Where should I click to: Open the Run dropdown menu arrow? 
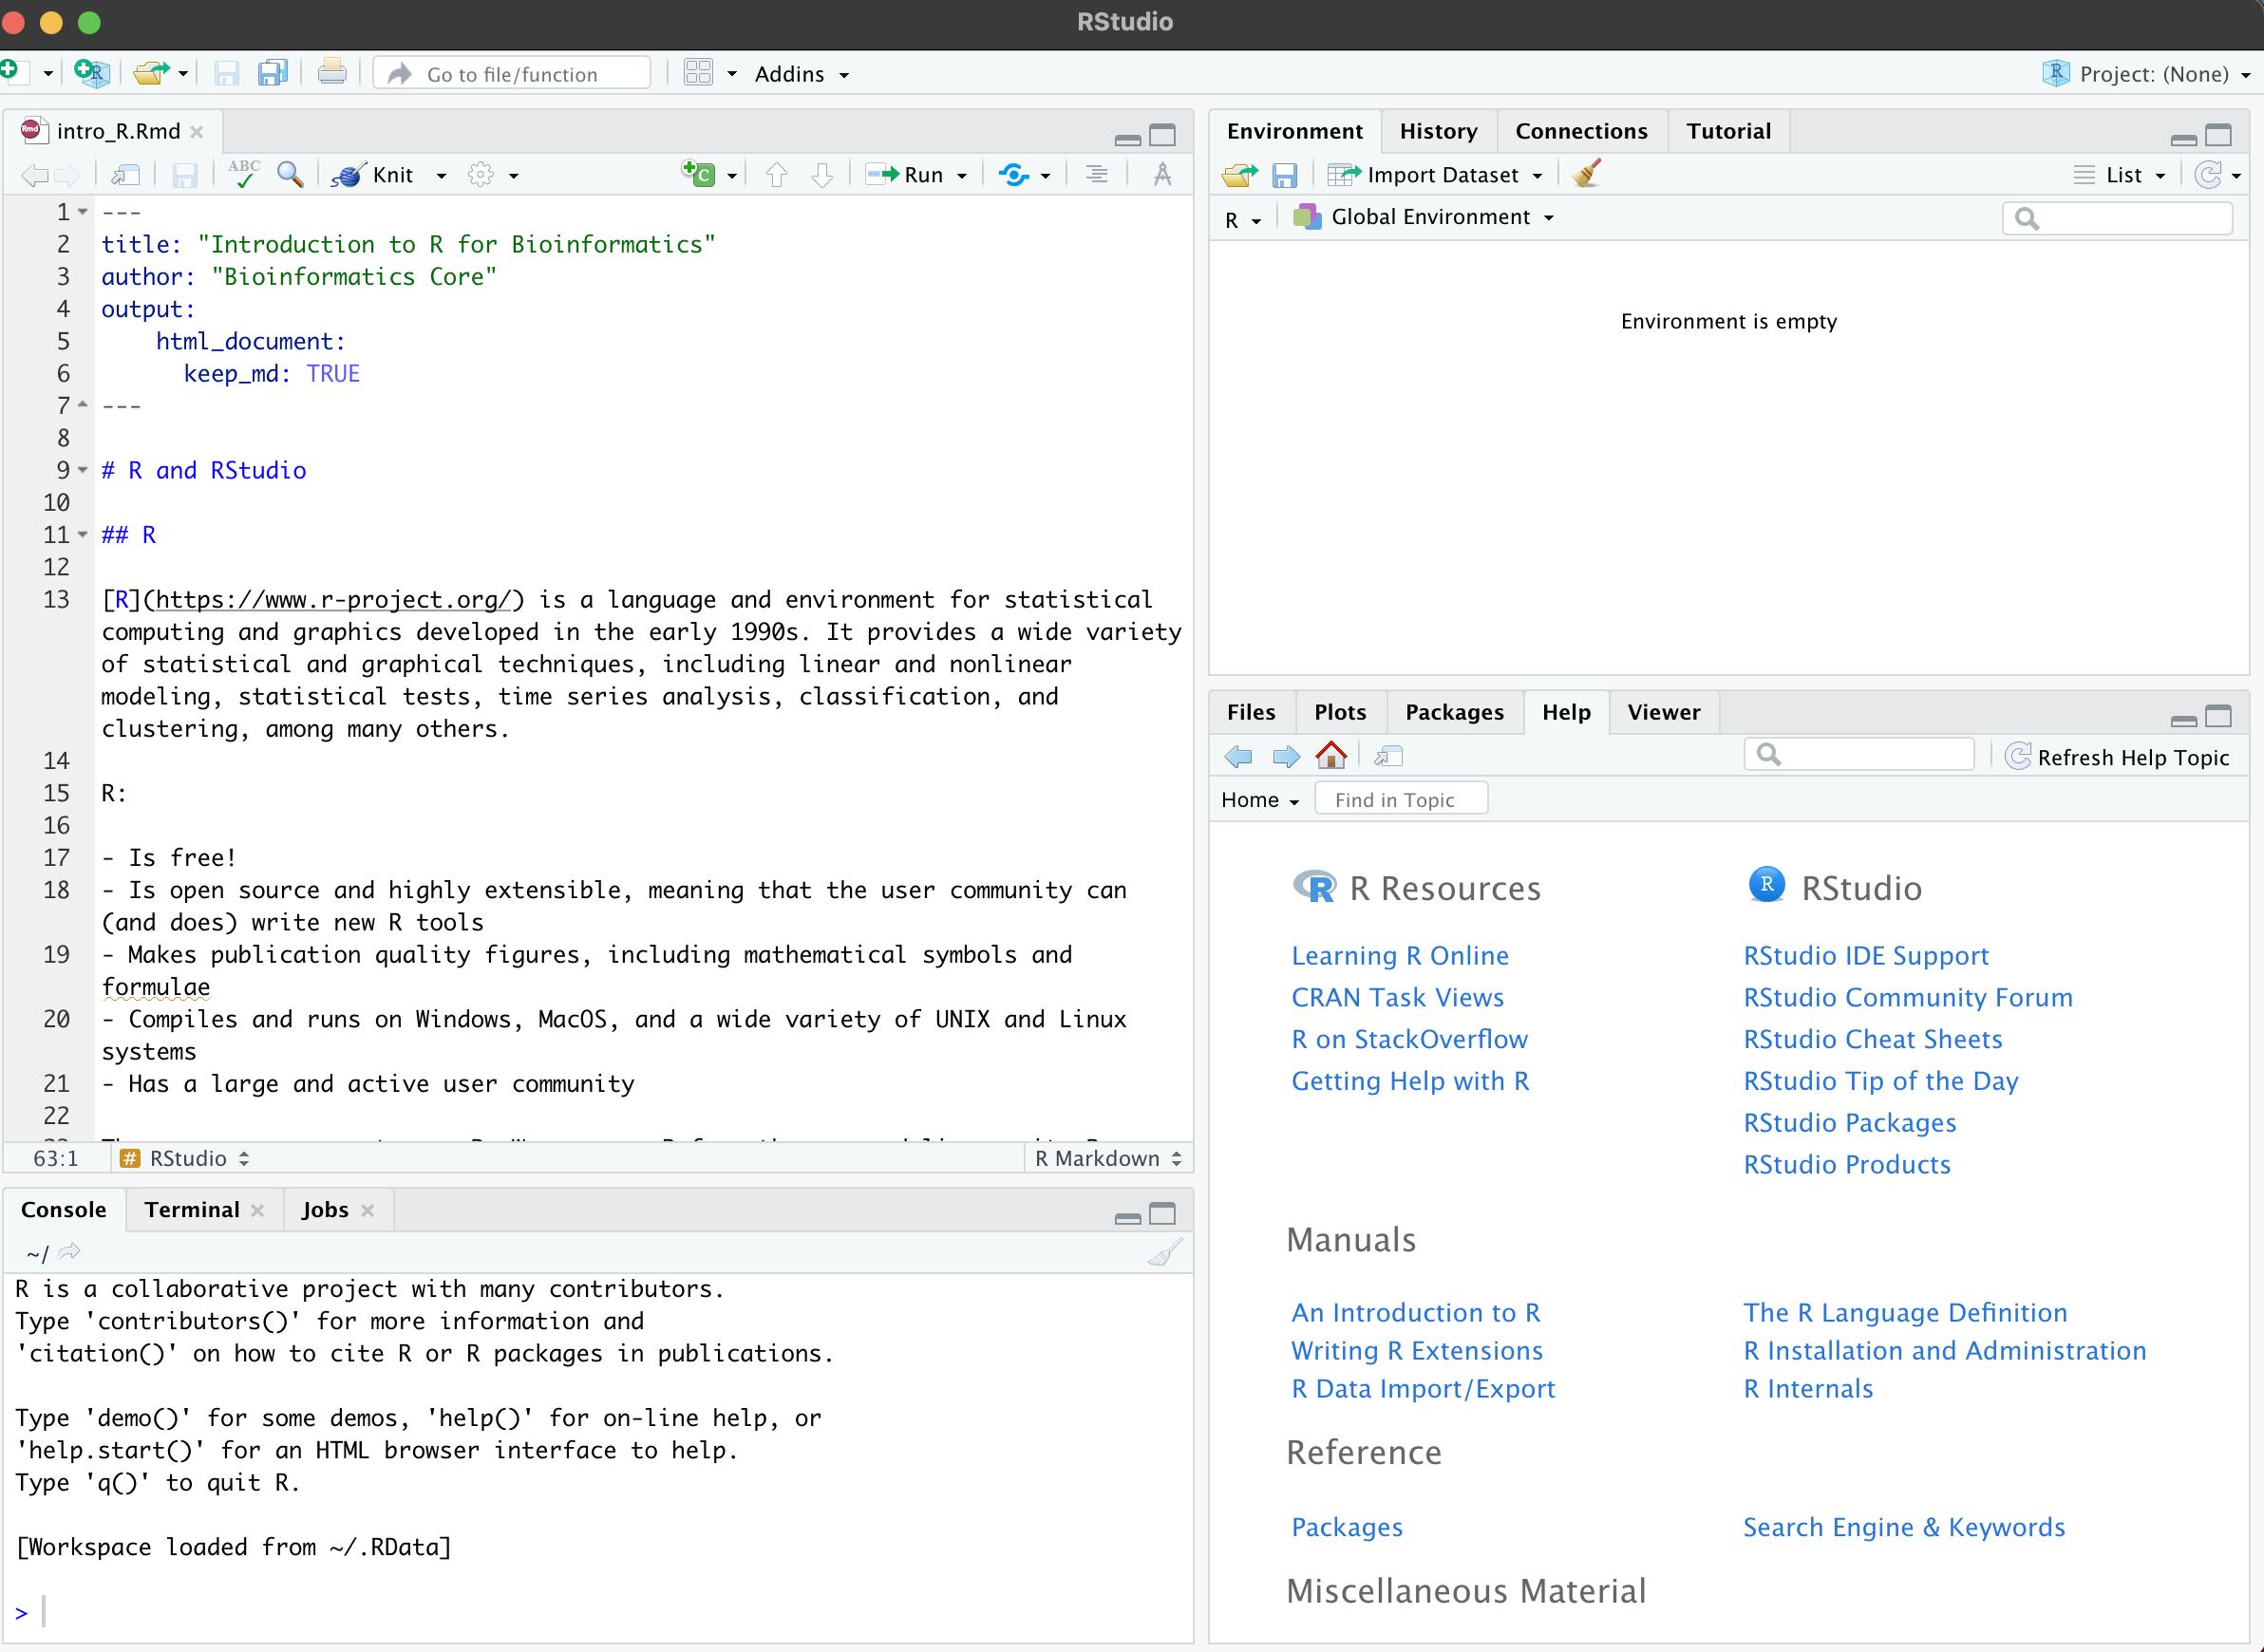pos(962,176)
